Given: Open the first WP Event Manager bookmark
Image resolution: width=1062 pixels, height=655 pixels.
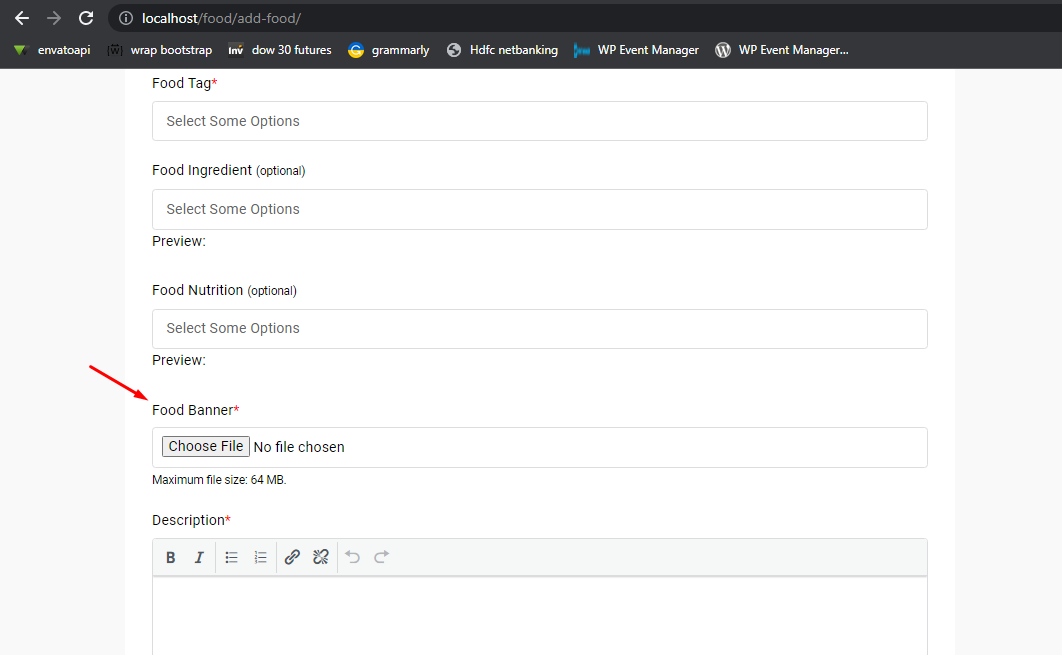Looking at the screenshot, I should coord(636,50).
